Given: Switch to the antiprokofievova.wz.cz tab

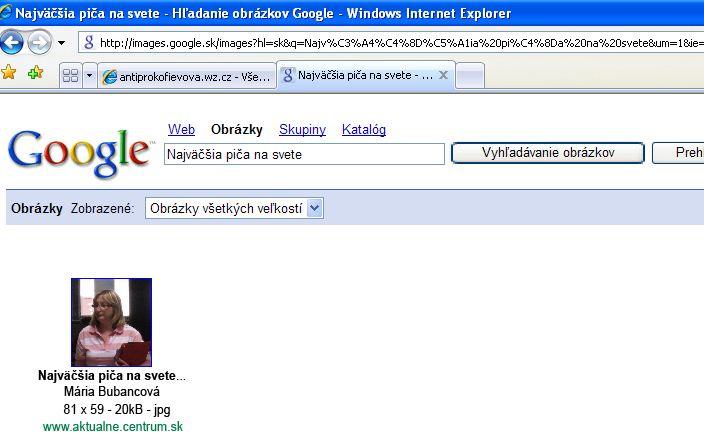Looking at the screenshot, I should tap(187, 77).
